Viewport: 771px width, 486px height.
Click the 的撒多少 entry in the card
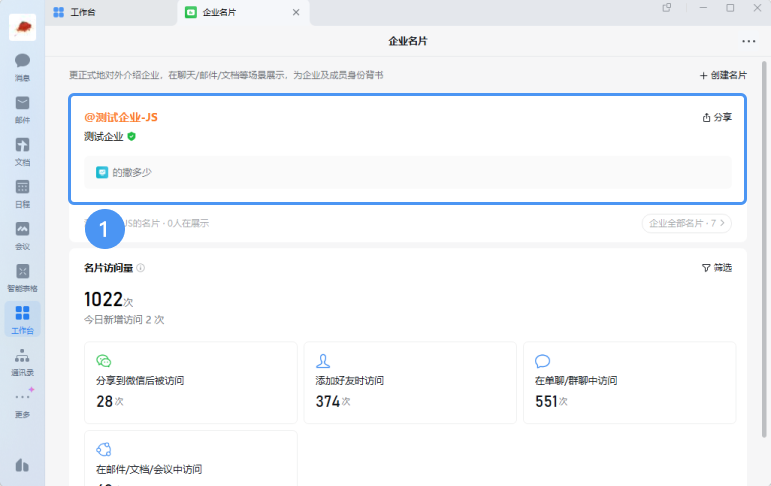(408, 172)
